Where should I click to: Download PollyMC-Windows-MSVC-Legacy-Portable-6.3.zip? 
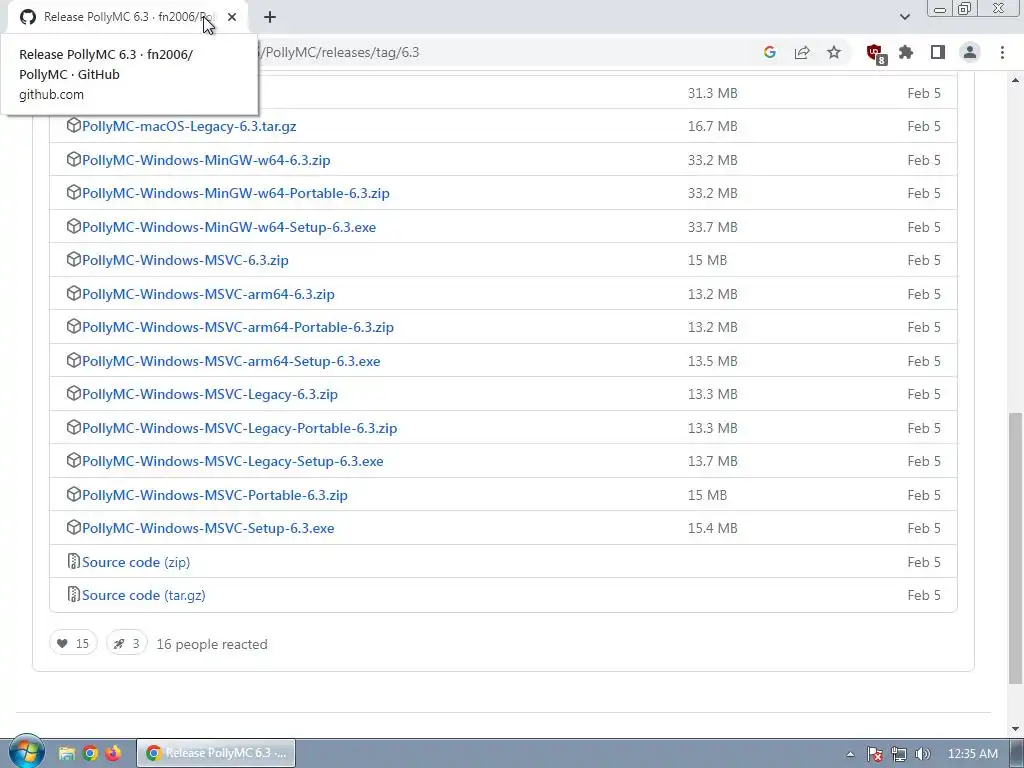click(x=239, y=428)
